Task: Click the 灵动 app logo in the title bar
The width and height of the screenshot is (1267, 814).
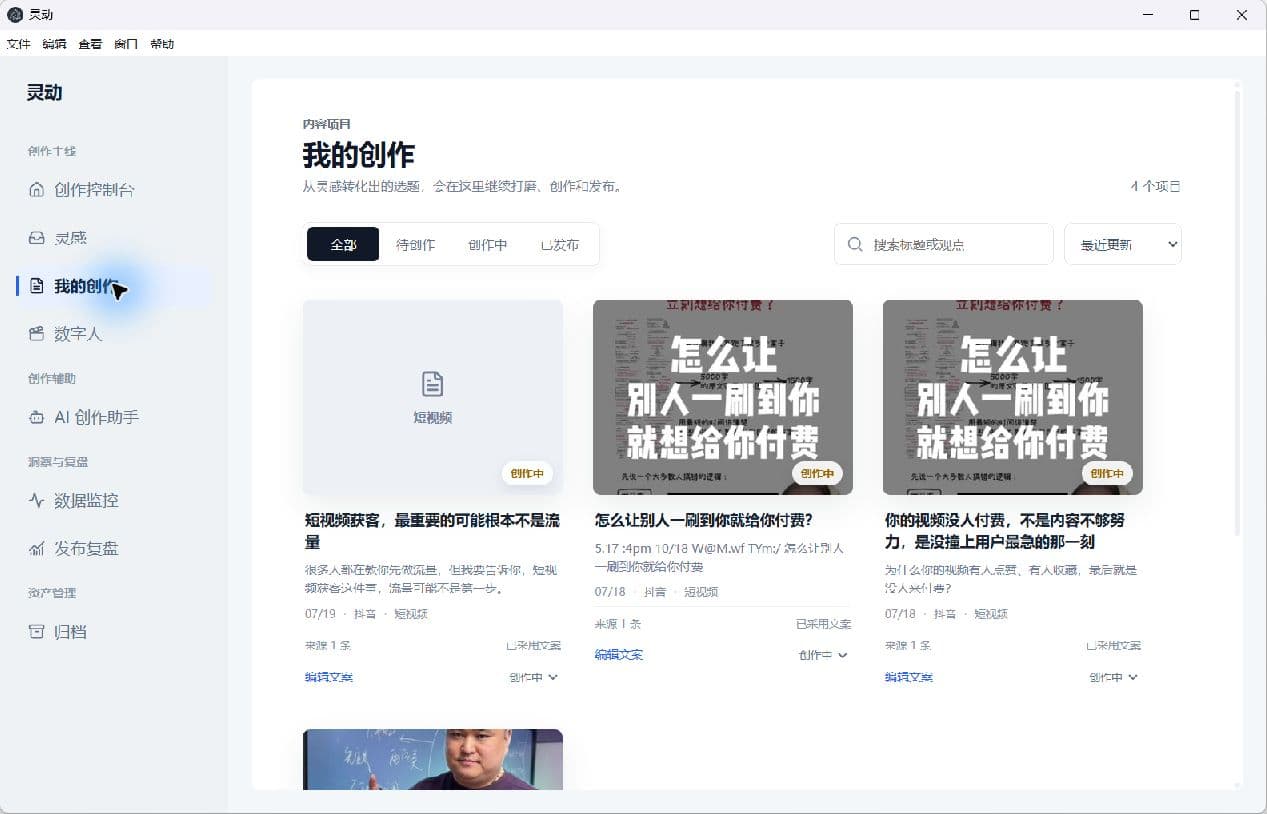Action: 15,14
